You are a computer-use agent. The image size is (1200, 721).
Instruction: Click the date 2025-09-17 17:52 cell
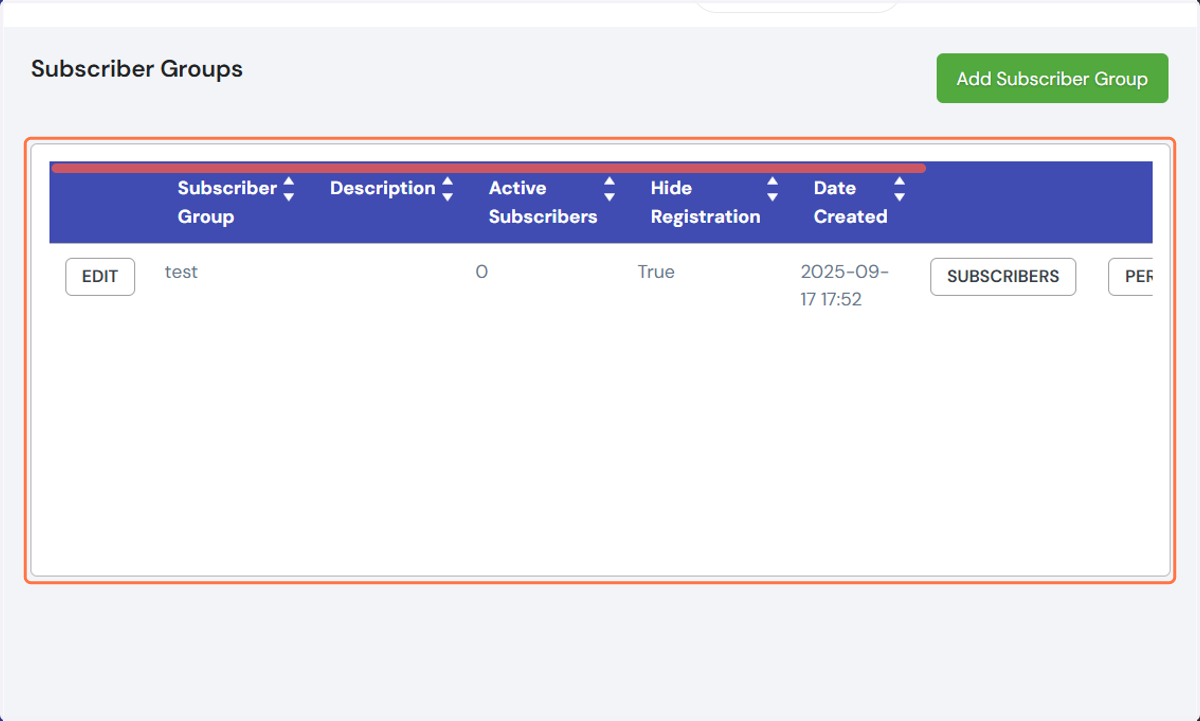tap(845, 285)
